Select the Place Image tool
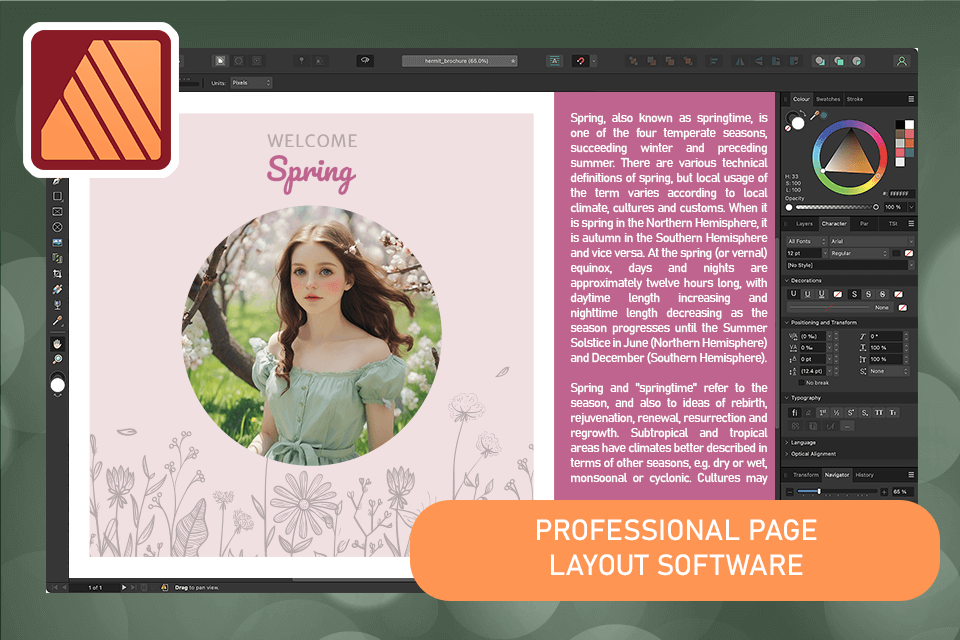This screenshot has width=960, height=640. coord(58,243)
